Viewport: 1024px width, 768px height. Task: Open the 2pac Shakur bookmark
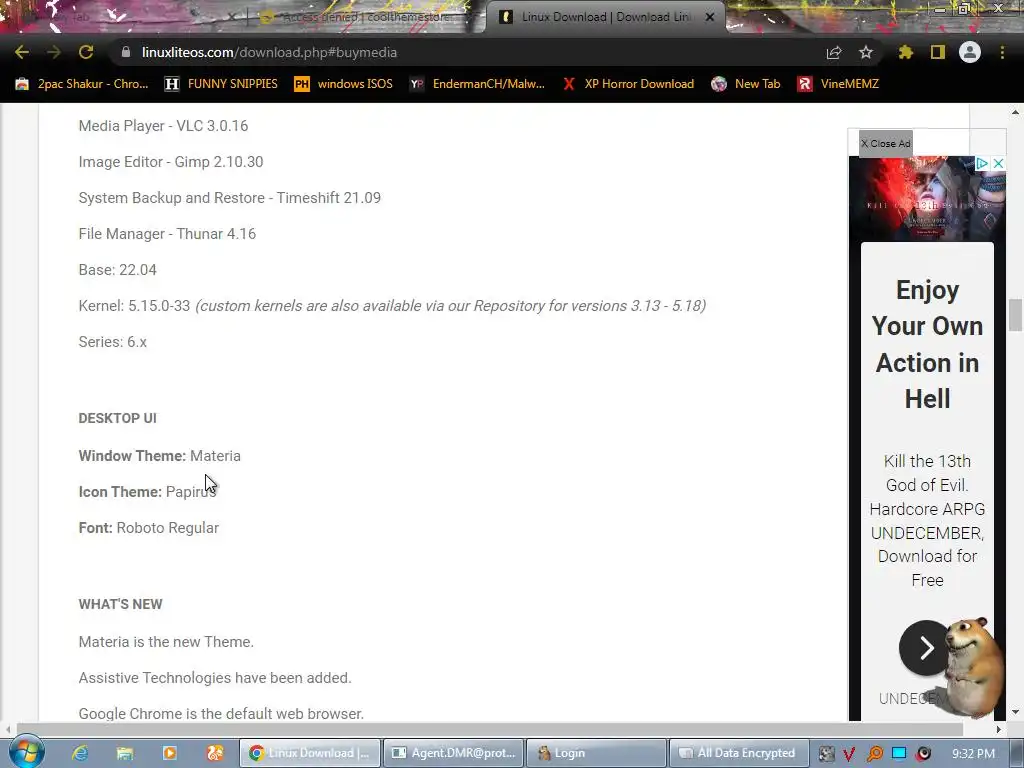(x=82, y=84)
